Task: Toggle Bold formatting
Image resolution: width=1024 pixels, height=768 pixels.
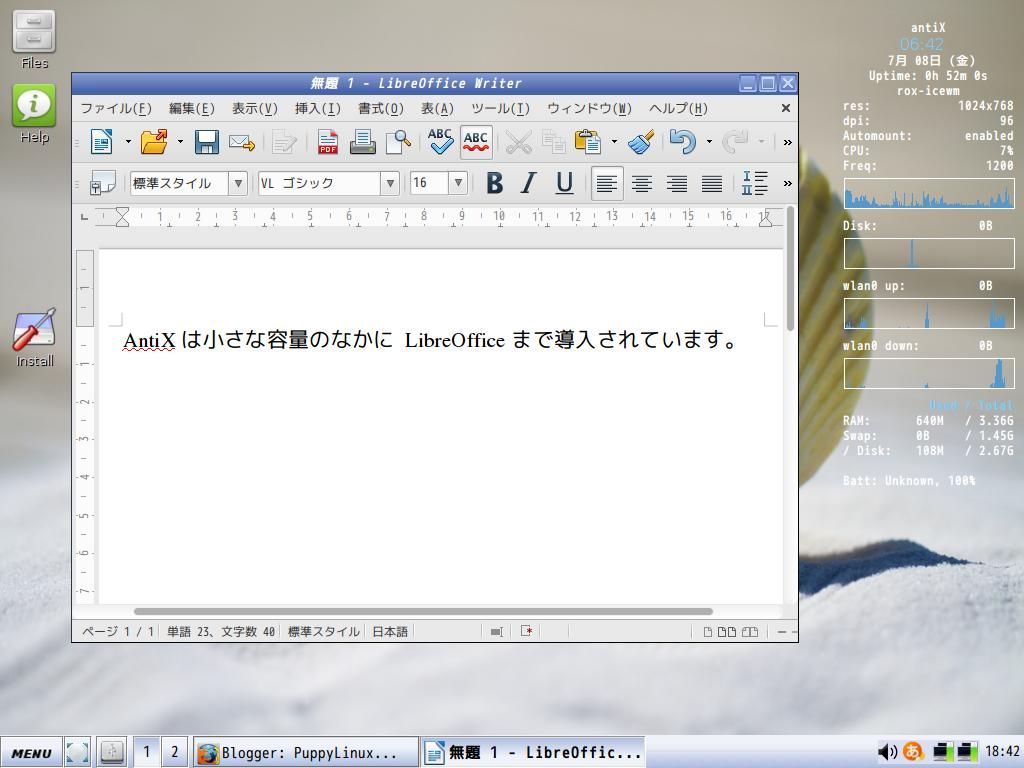Action: click(x=494, y=184)
